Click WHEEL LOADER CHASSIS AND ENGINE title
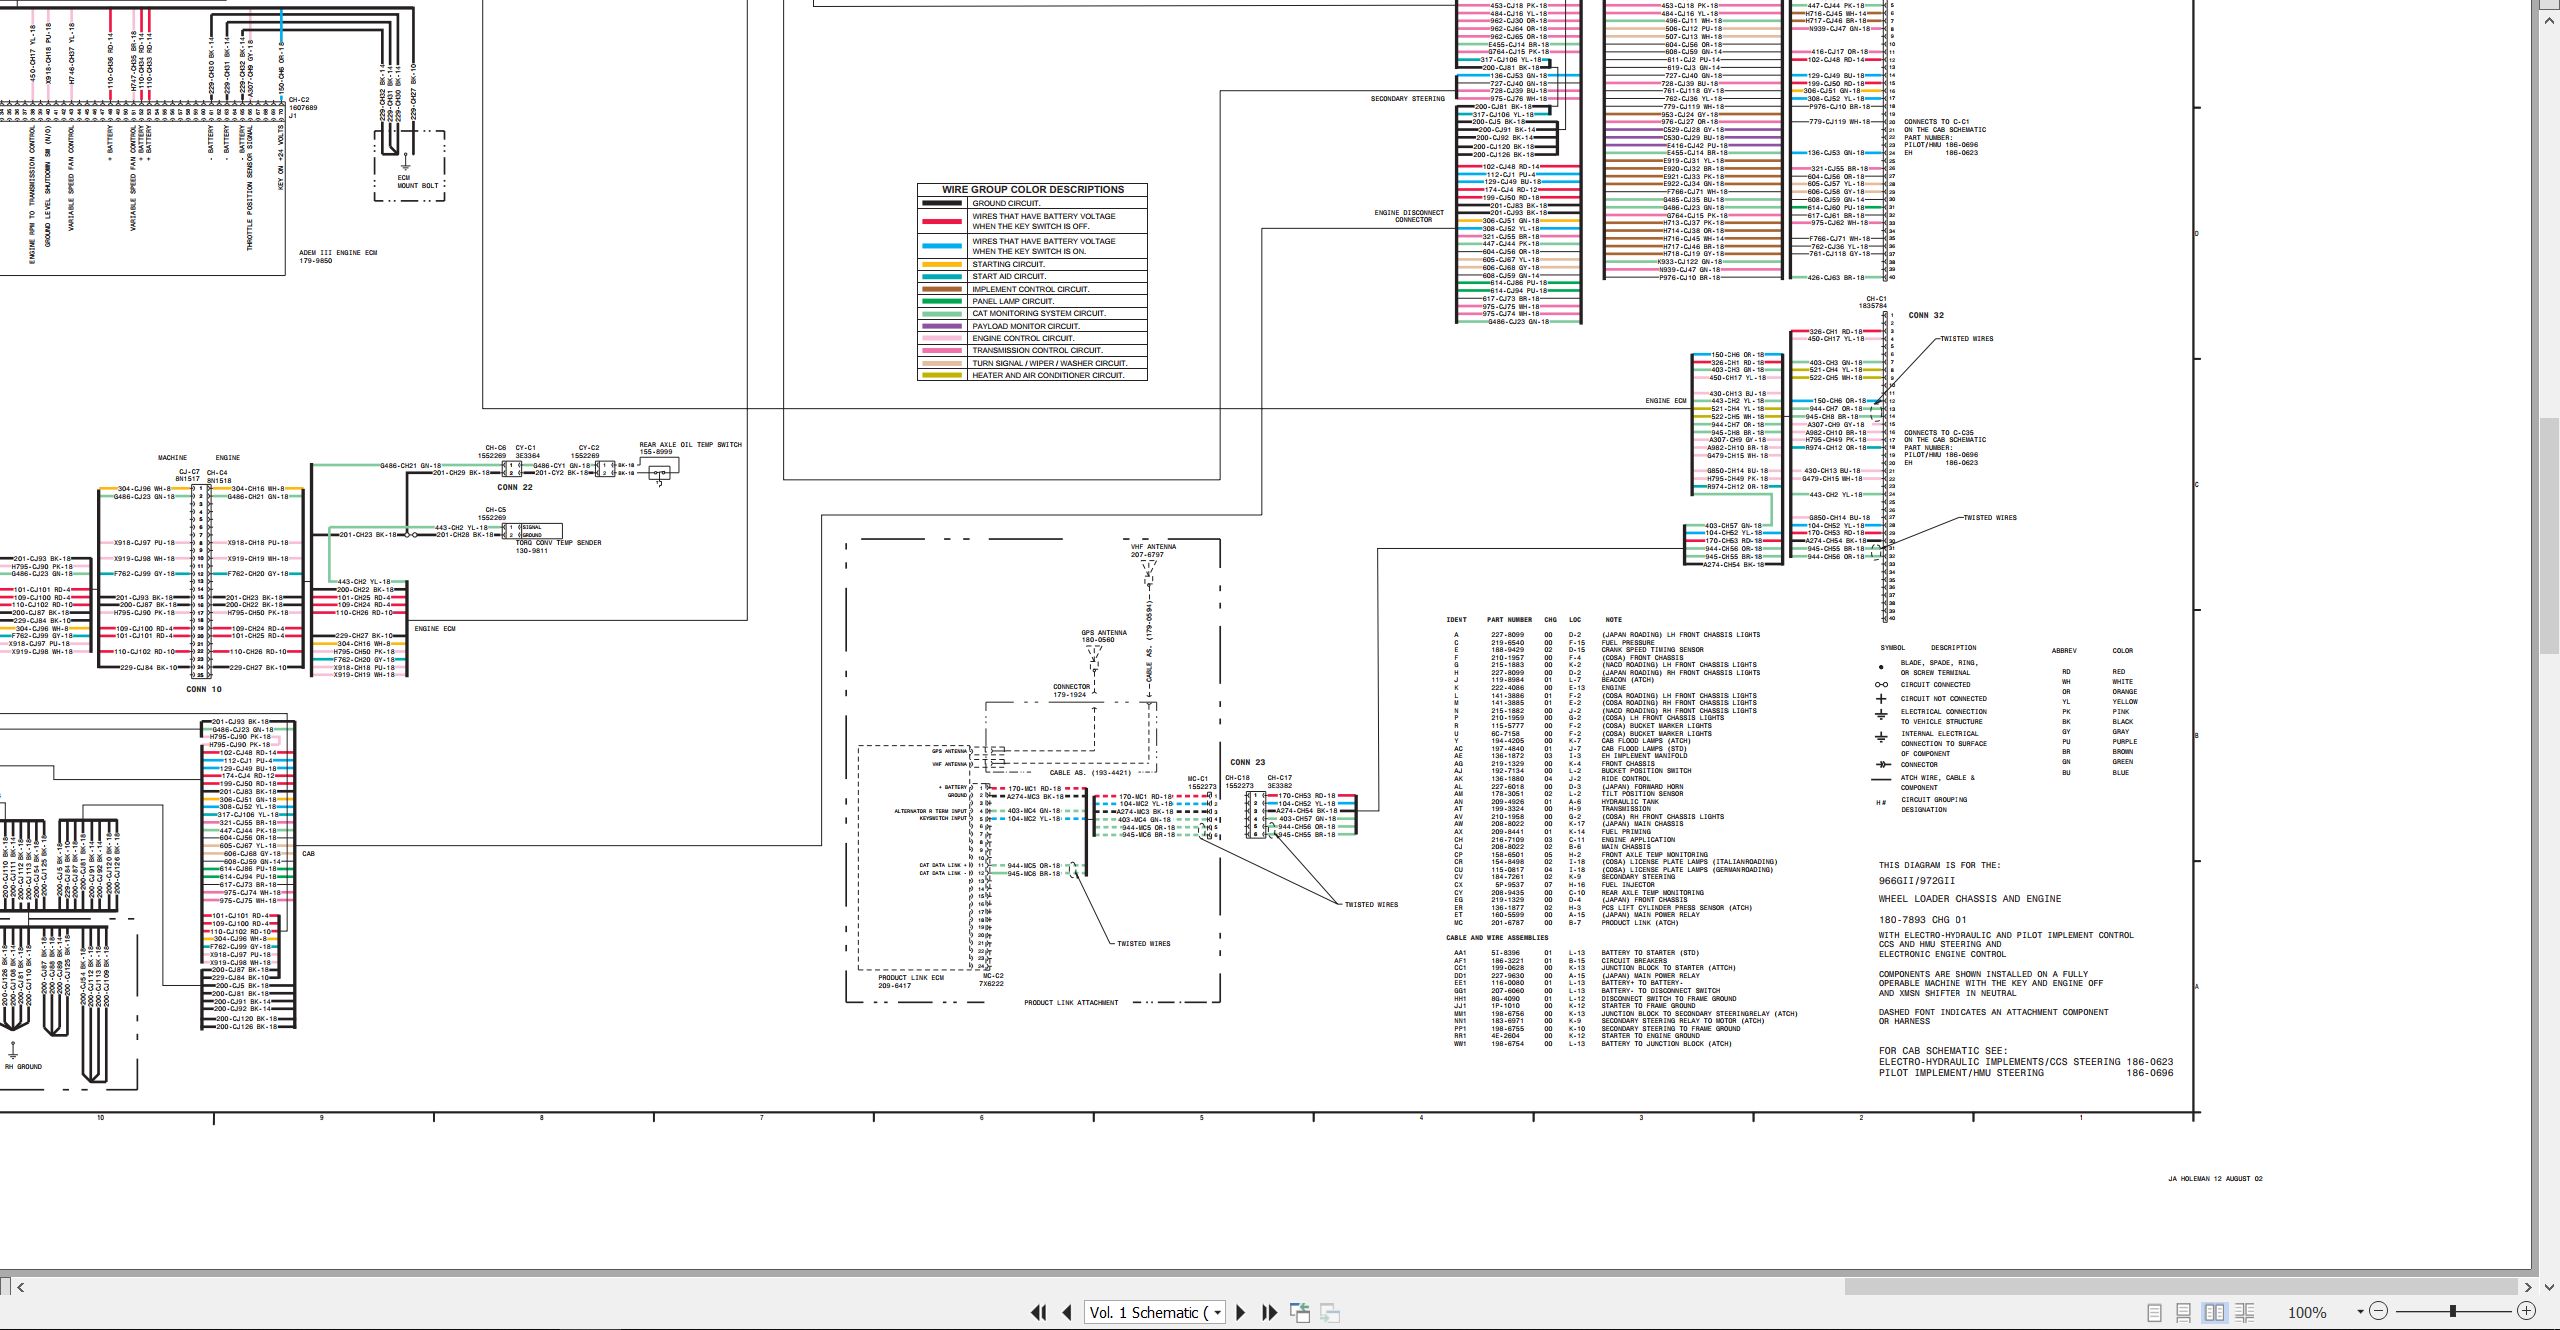This screenshot has width=2560, height=1330. 1969,899
